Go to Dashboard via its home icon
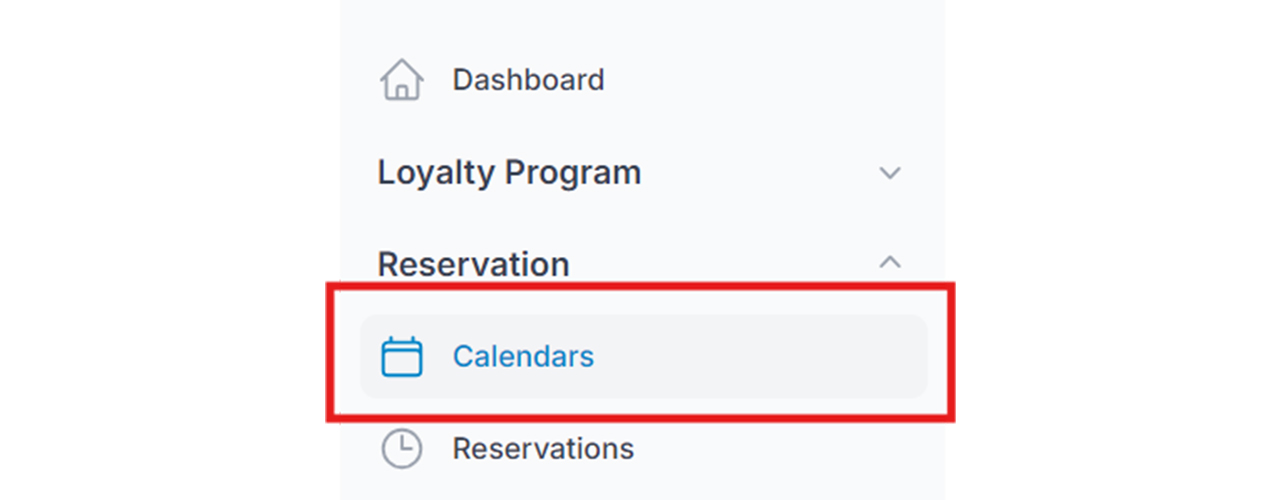 coord(402,79)
